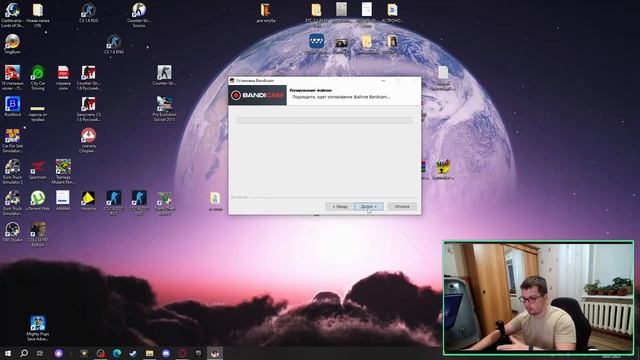
Task: Open Steam from the taskbar
Action: [133, 353]
